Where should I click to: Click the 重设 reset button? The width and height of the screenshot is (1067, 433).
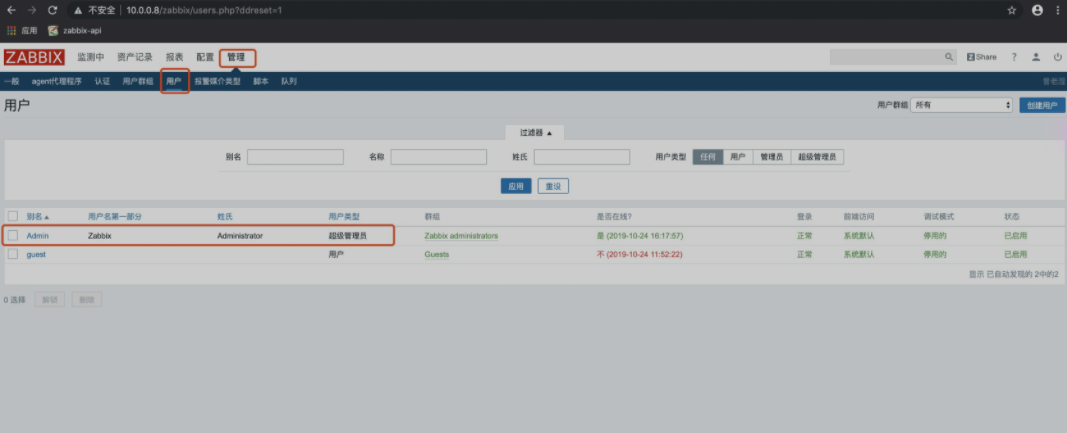click(x=553, y=186)
